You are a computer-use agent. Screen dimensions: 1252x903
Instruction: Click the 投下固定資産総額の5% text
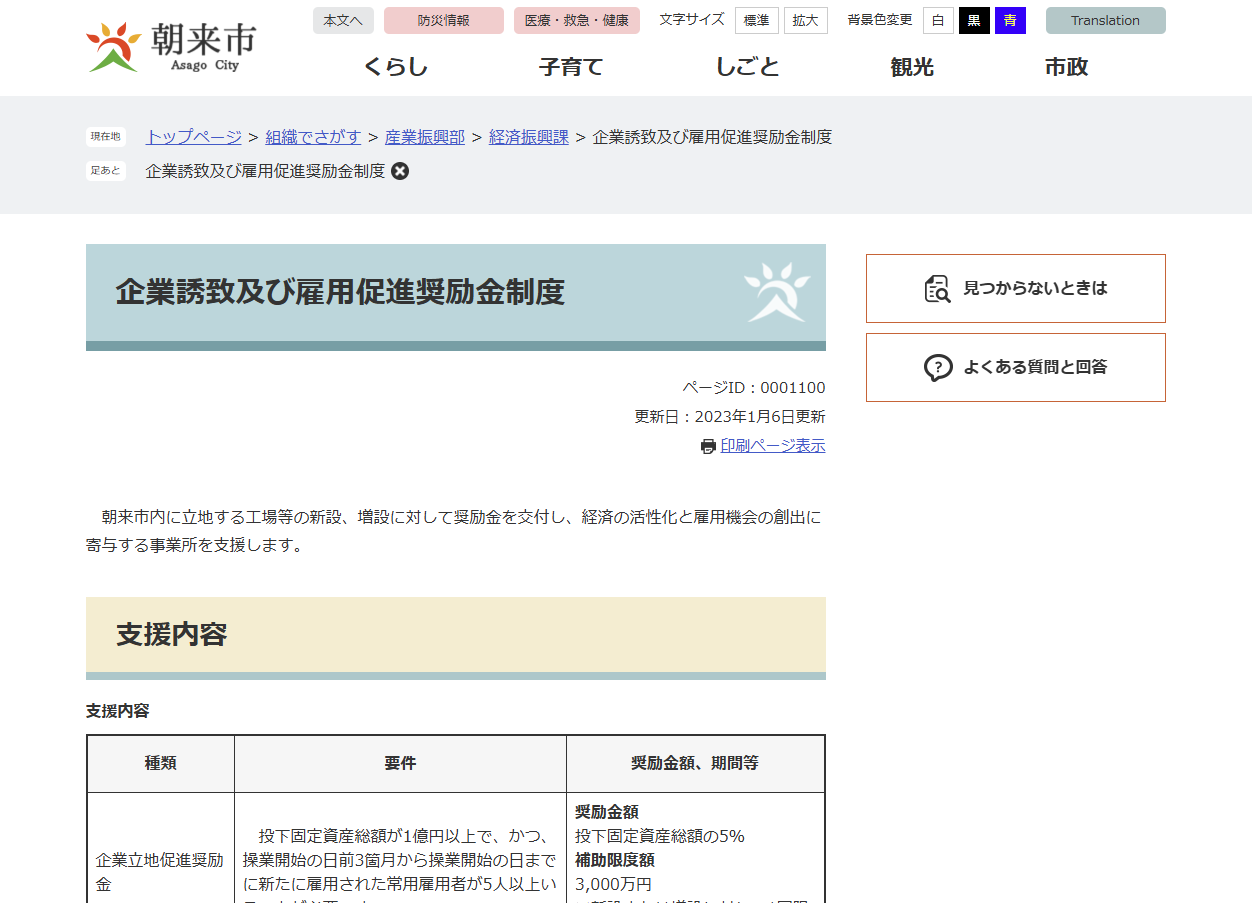660,836
